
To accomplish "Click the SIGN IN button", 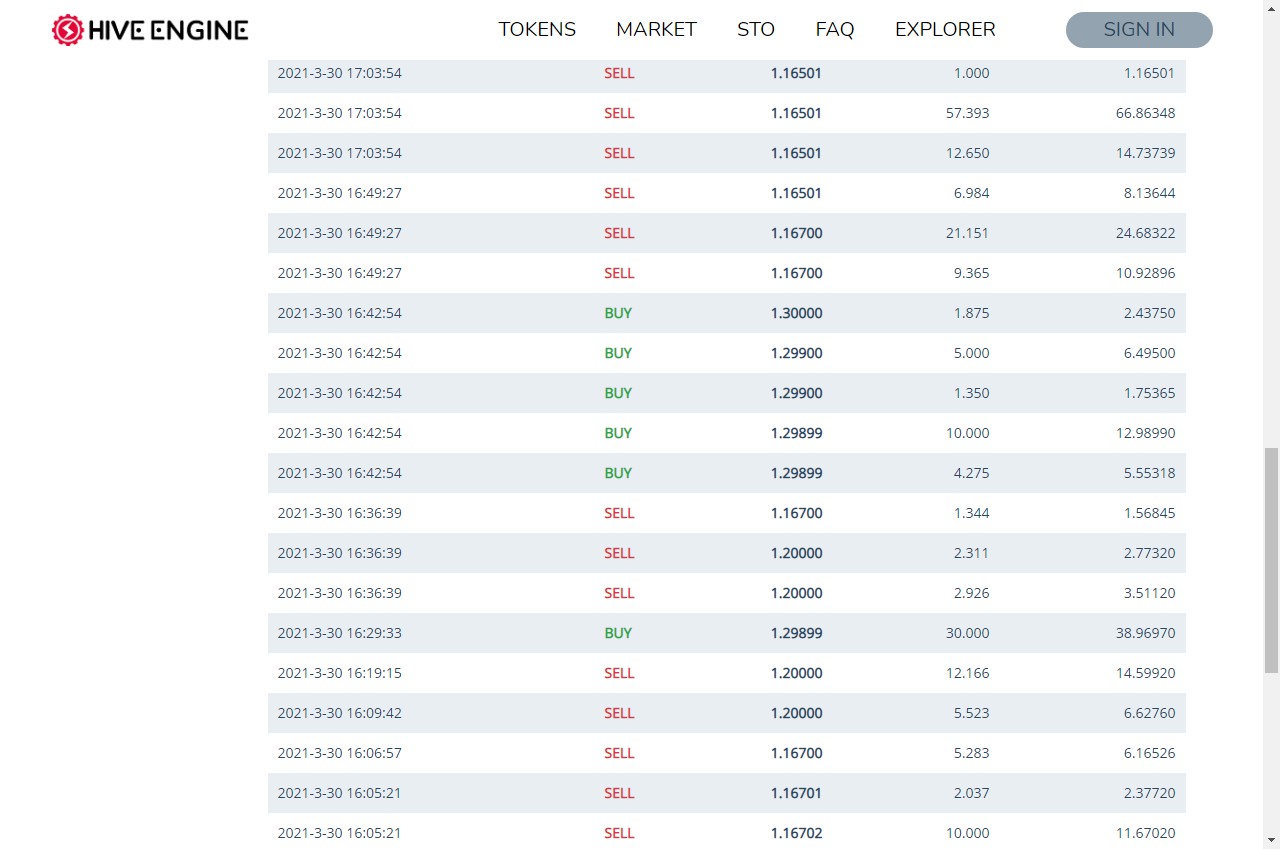I will (x=1139, y=30).
